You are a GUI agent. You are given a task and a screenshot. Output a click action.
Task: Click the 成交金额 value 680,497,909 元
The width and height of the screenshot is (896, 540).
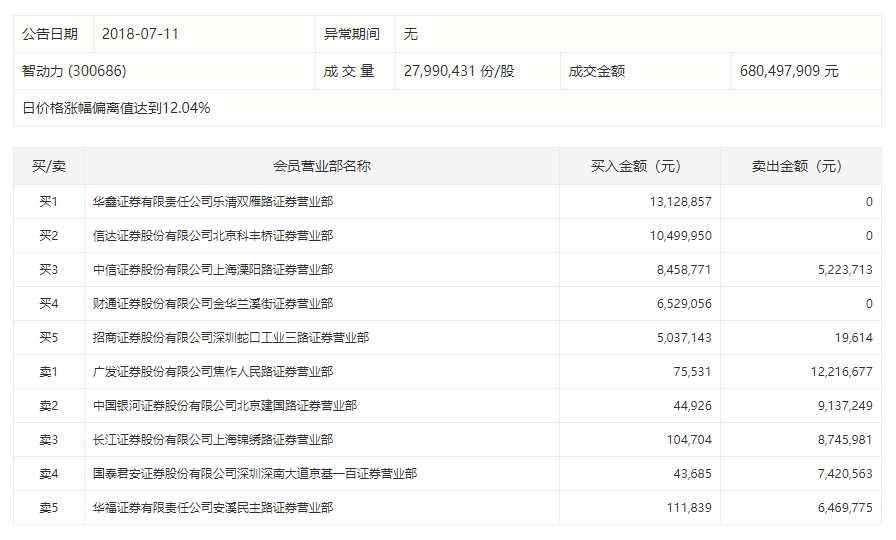coord(789,71)
